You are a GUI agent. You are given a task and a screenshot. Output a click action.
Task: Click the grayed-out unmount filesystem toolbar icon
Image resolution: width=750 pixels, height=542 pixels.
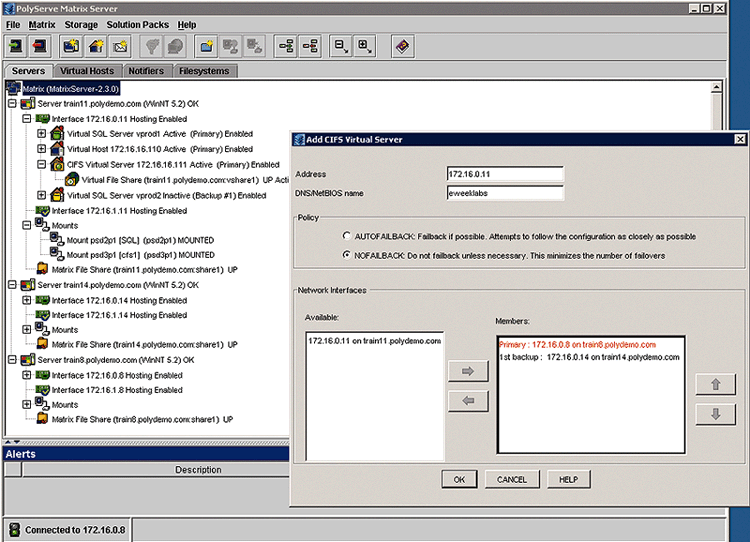(254, 46)
